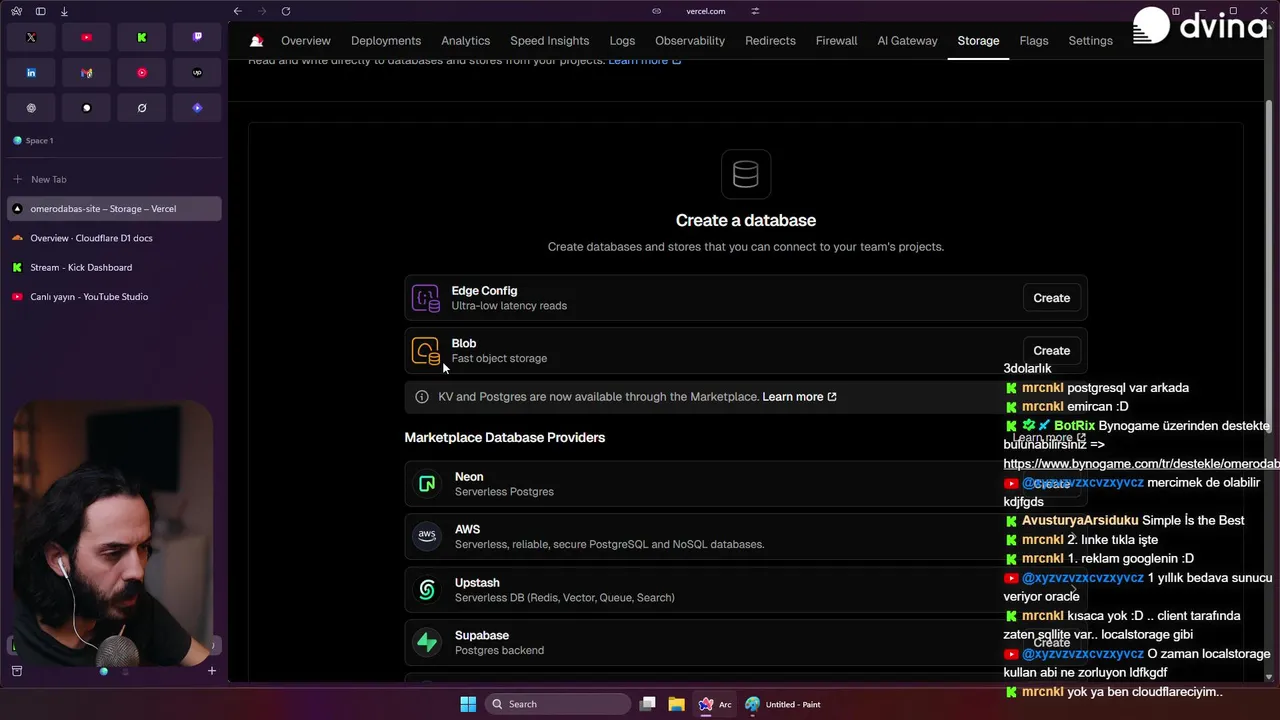Click the Supabase provider logo
Image resolution: width=1280 pixels, height=720 pixels.
pyautogui.click(x=427, y=642)
